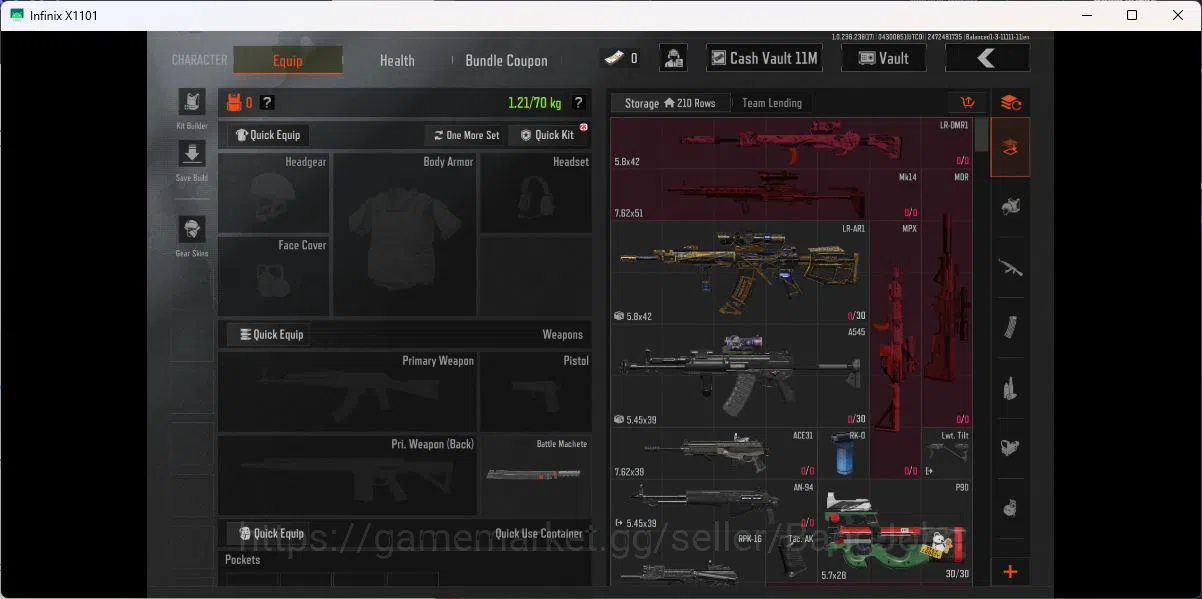Select the all-items category filter

pyautogui.click(x=1010, y=148)
